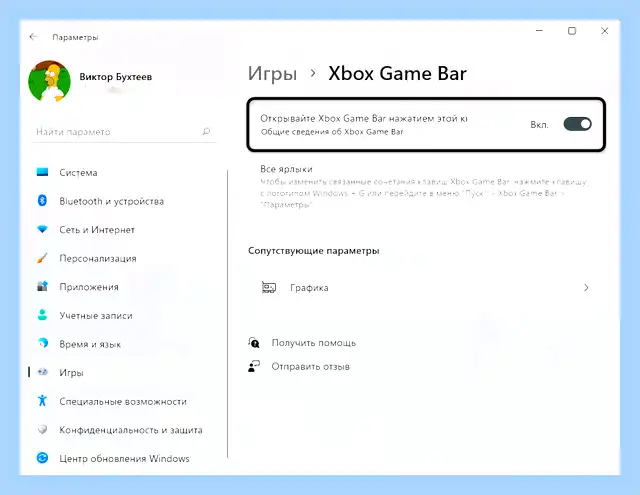
Task: Go to Время и язык settings
Action: click(x=90, y=344)
